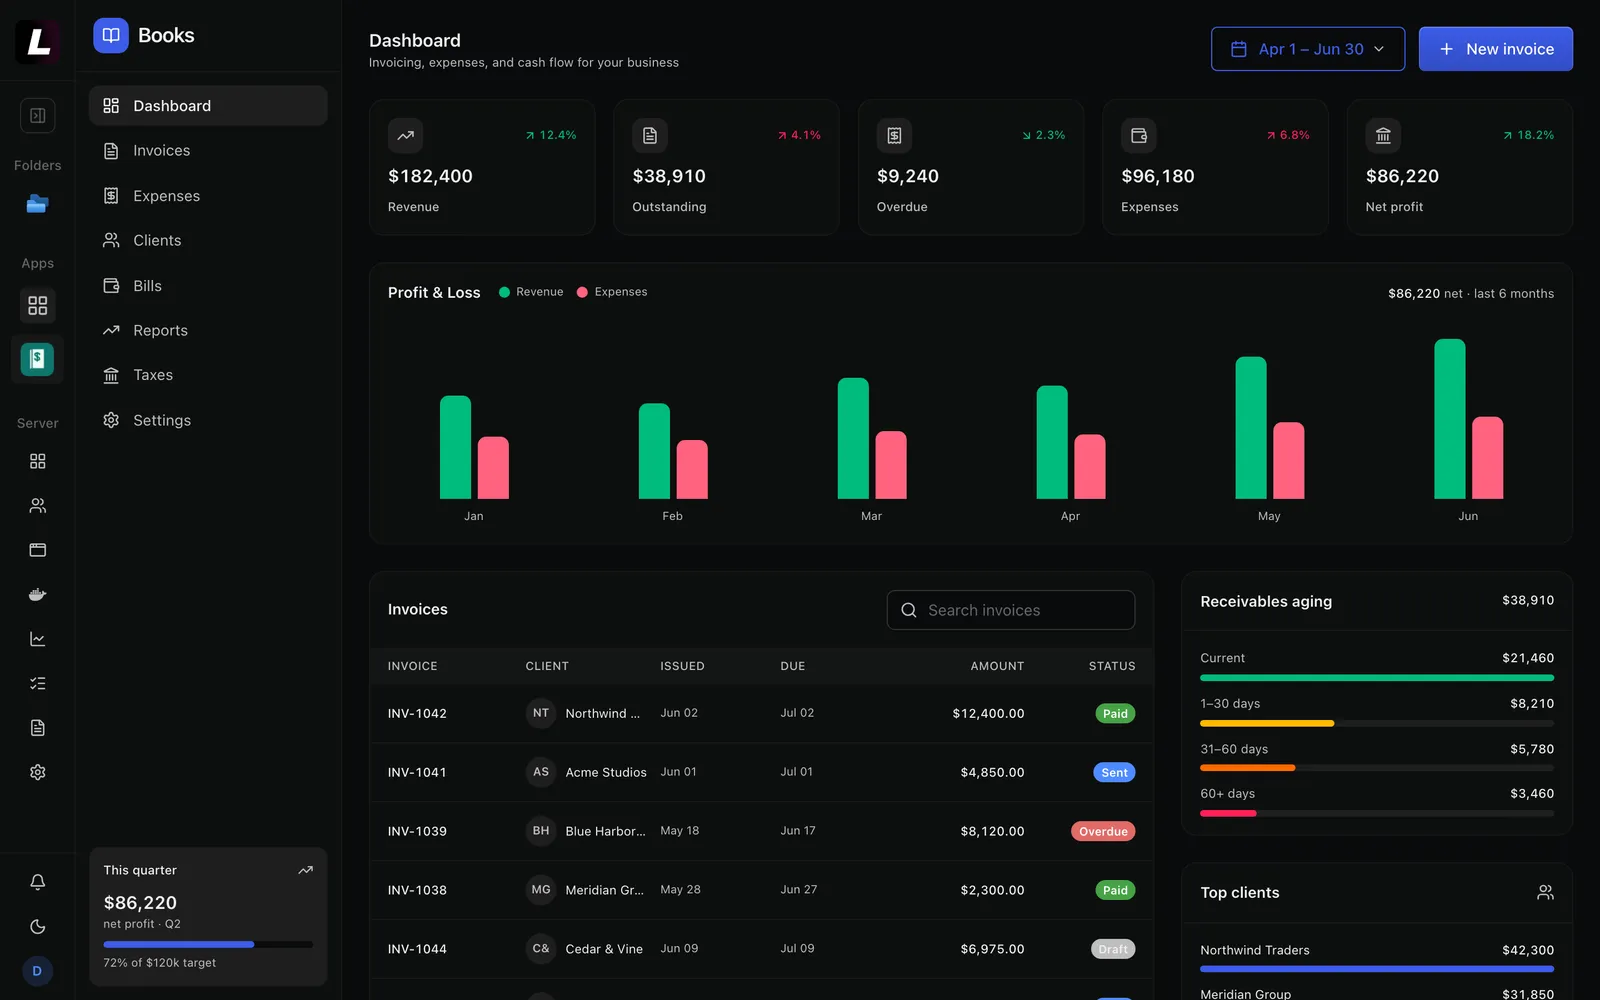
Task: Expand the Apr 1 – Jun 30 date range
Action: (x=1308, y=49)
